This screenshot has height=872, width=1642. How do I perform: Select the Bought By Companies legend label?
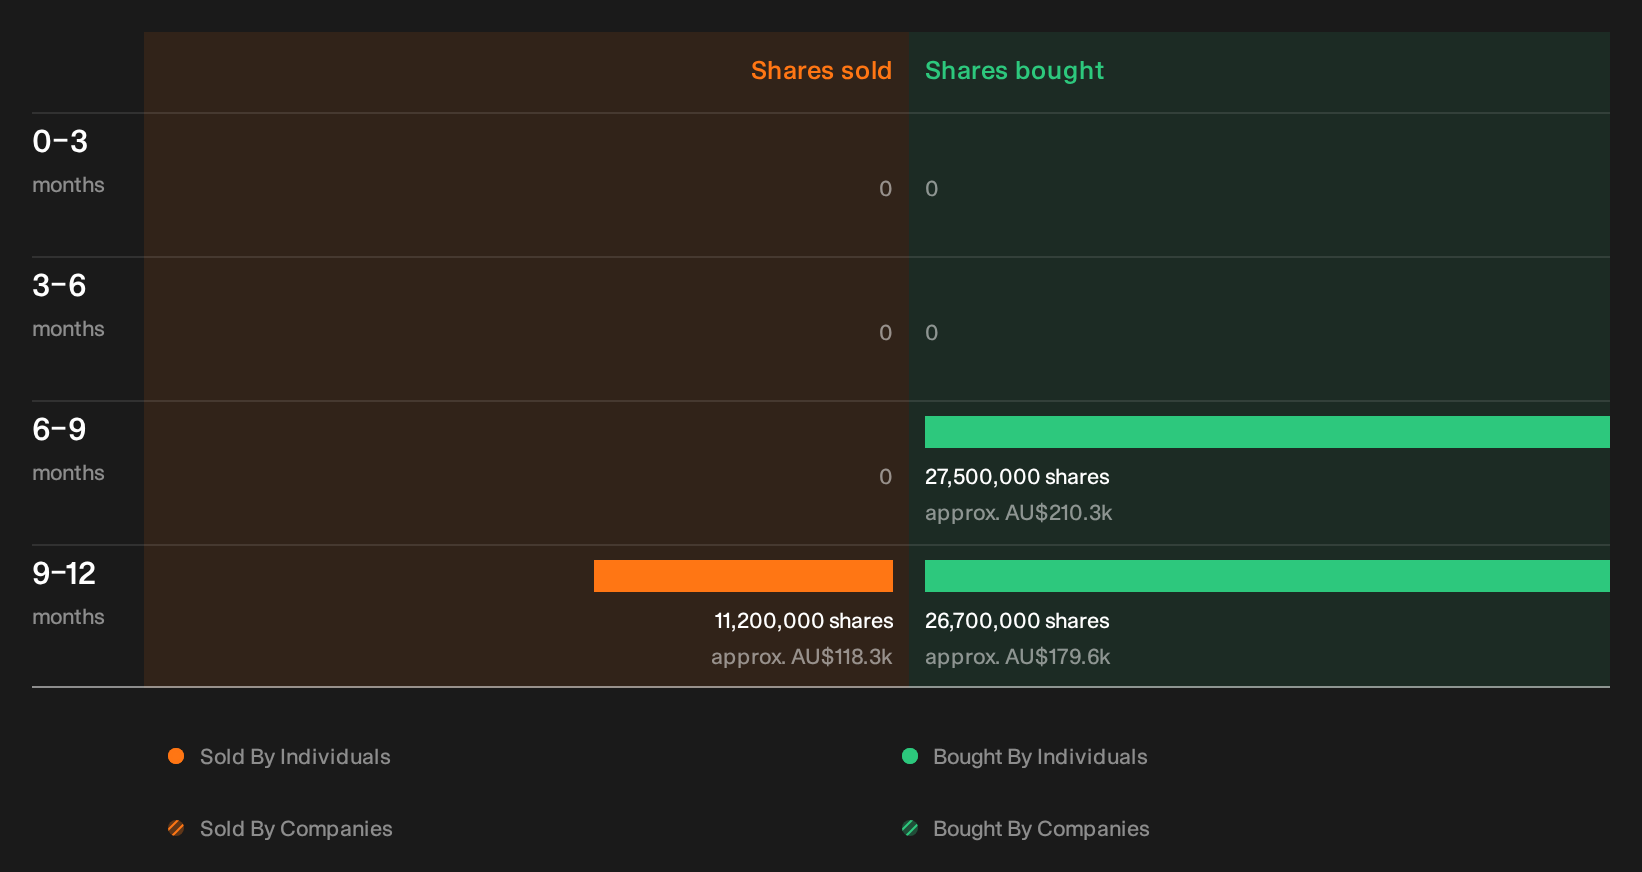[x=1041, y=829]
